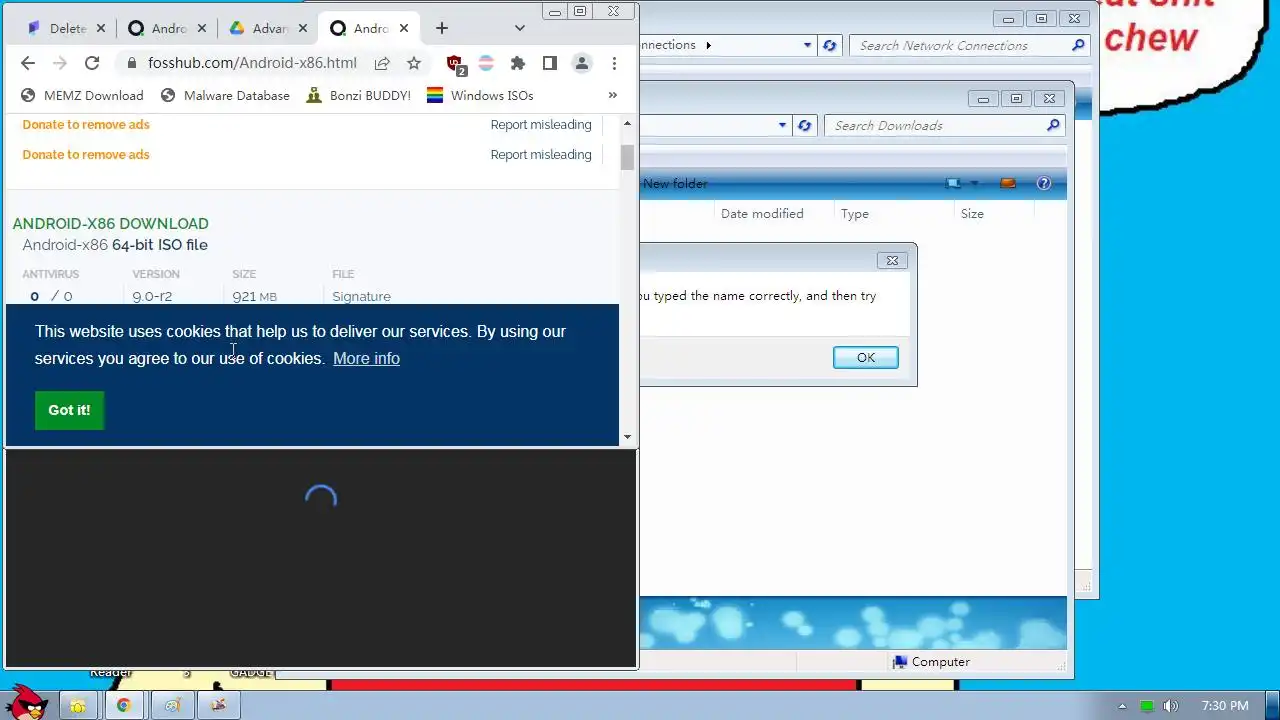The image size is (1280, 720).
Task: Close the Delete tab
Action: tap(100, 28)
